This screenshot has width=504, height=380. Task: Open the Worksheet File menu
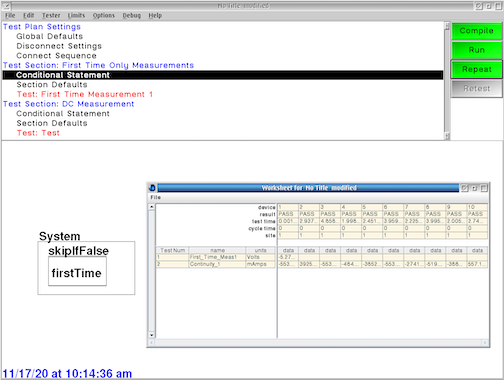point(155,197)
